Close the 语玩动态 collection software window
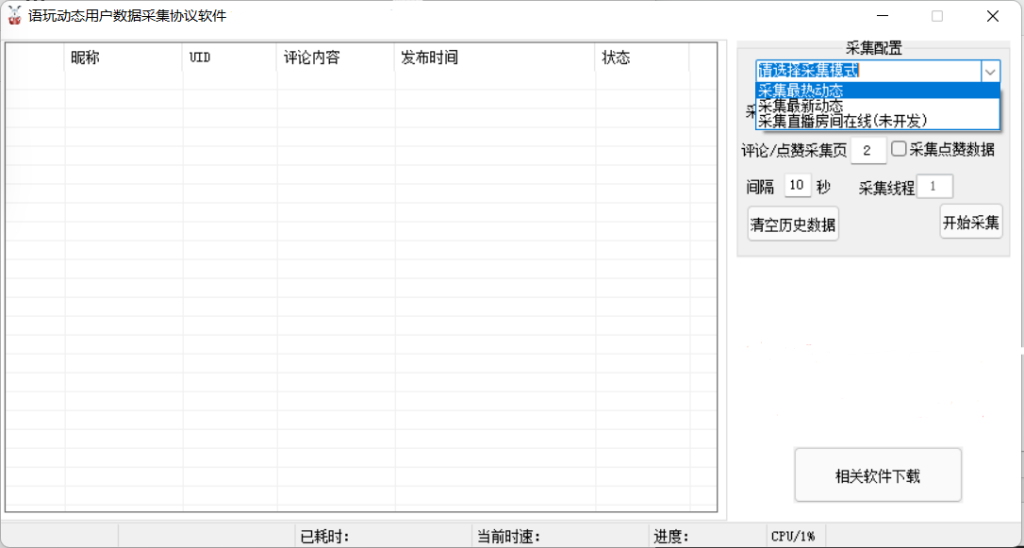The width and height of the screenshot is (1024, 548). [x=992, y=16]
